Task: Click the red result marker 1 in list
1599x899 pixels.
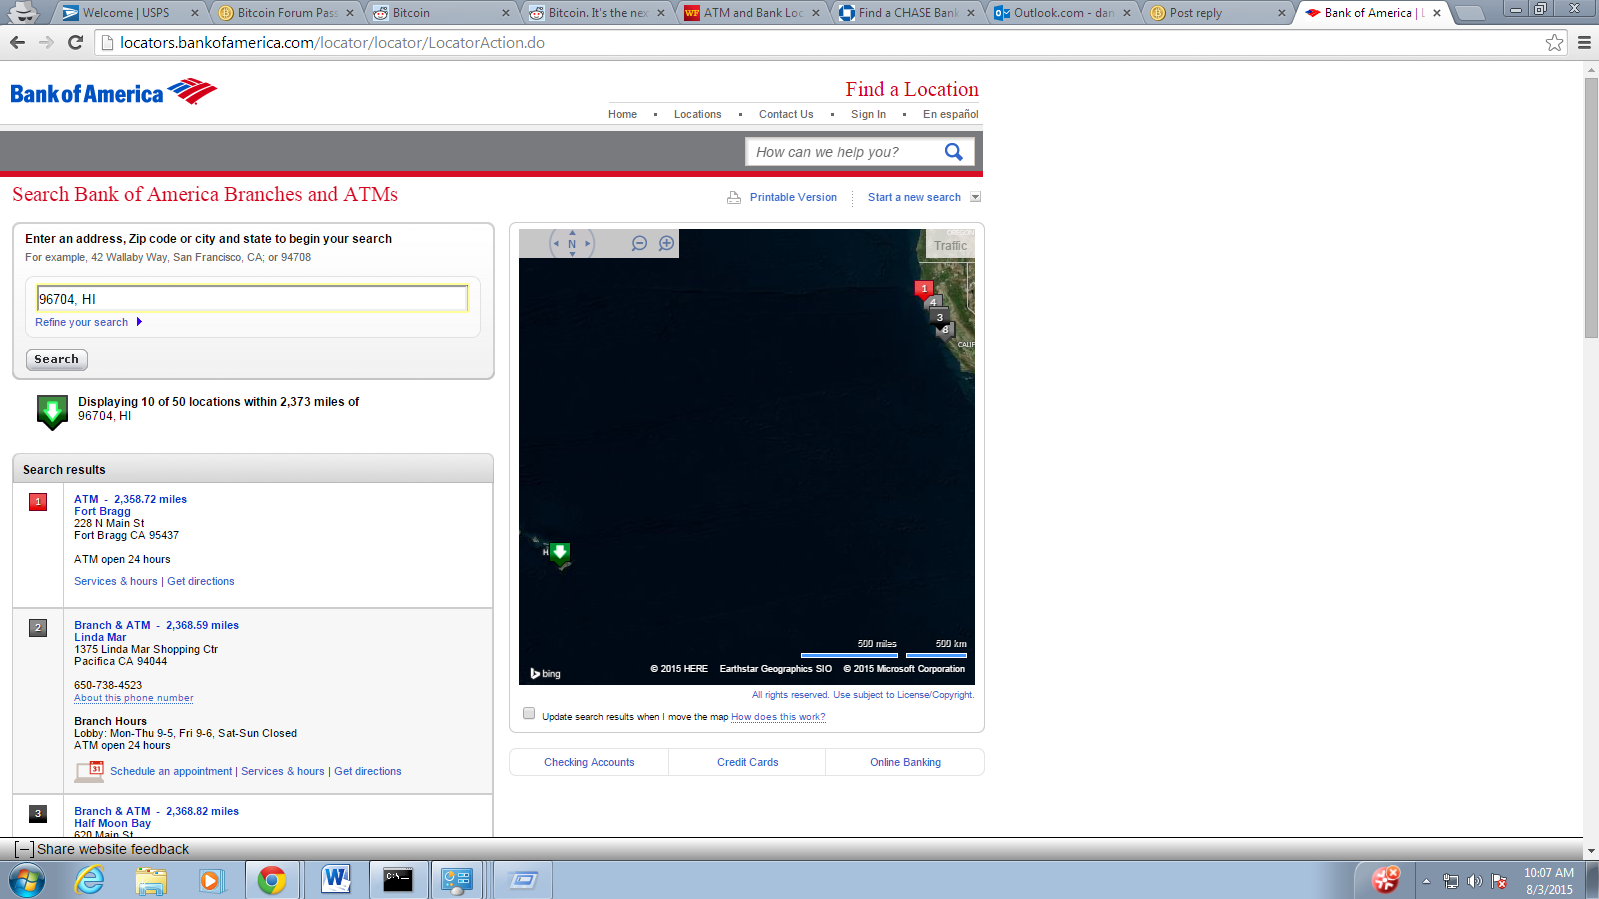Action: coord(38,502)
